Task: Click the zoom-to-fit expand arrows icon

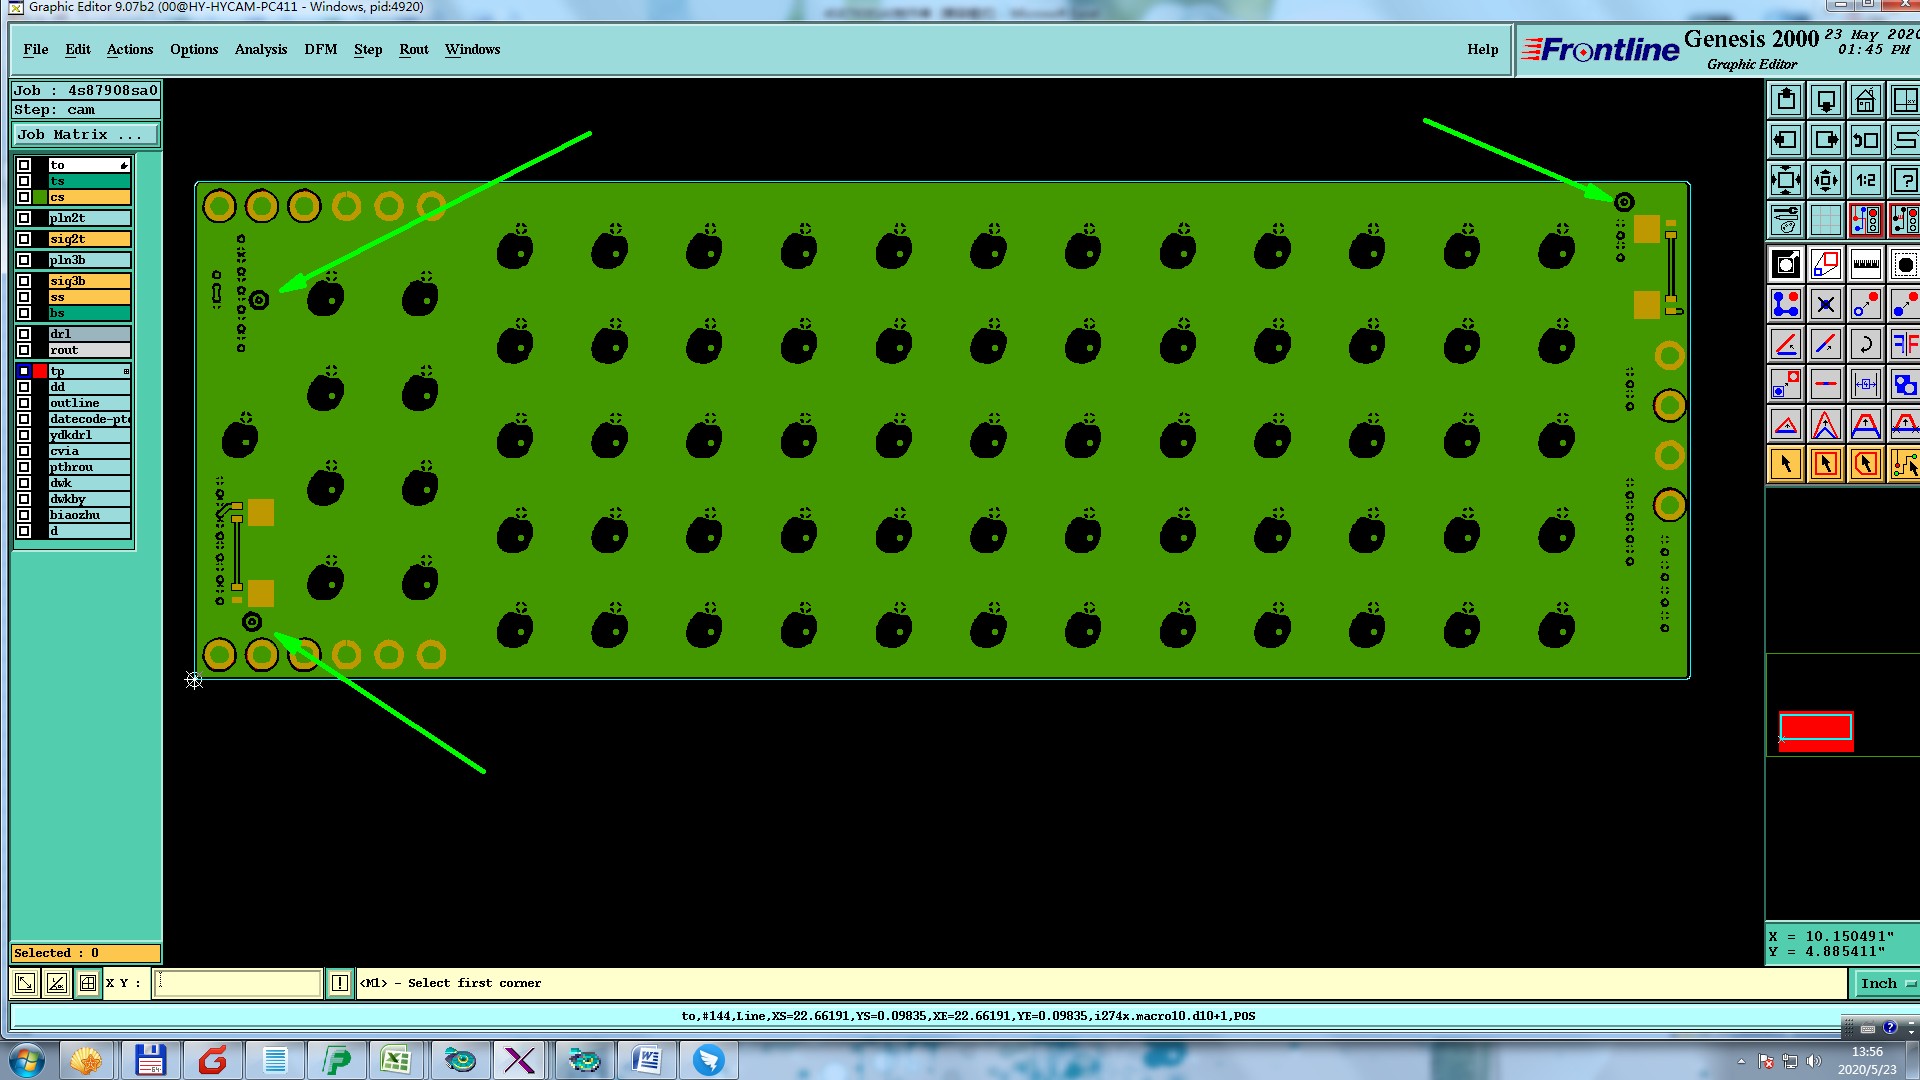Action: pyautogui.click(x=1786, y=181)
